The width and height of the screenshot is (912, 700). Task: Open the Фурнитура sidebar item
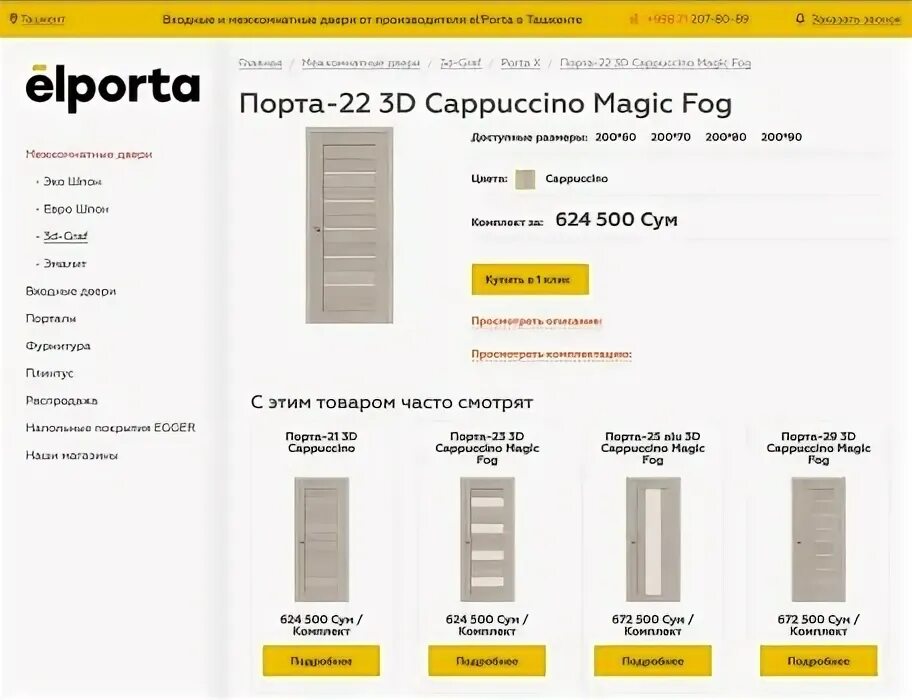58,346
